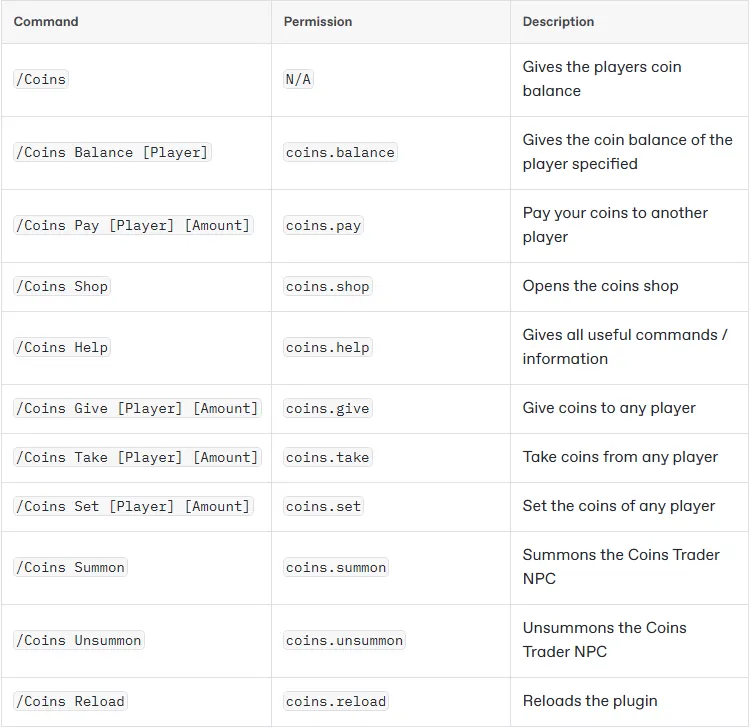The width and height of the screenshot is (751, 728).
Task: Select the /Coins Reload command
Action: 70,701
